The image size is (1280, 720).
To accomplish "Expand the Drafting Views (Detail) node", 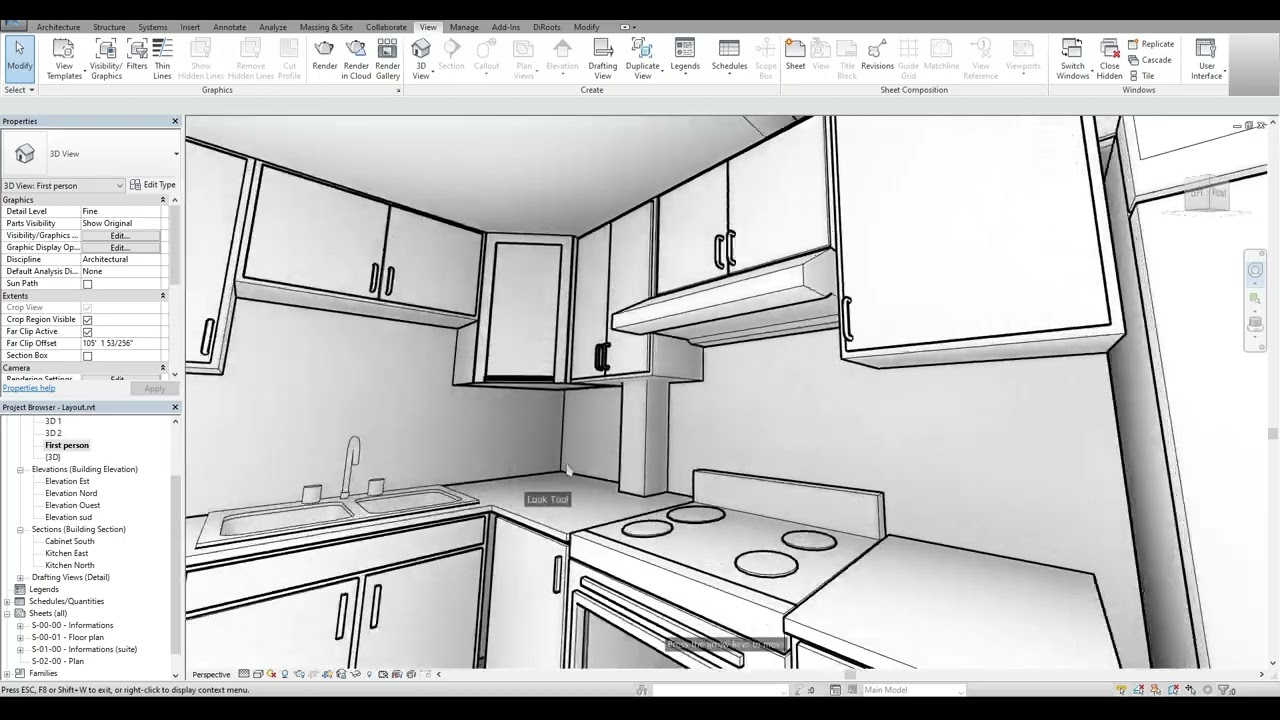I will [x=20, y=577].
